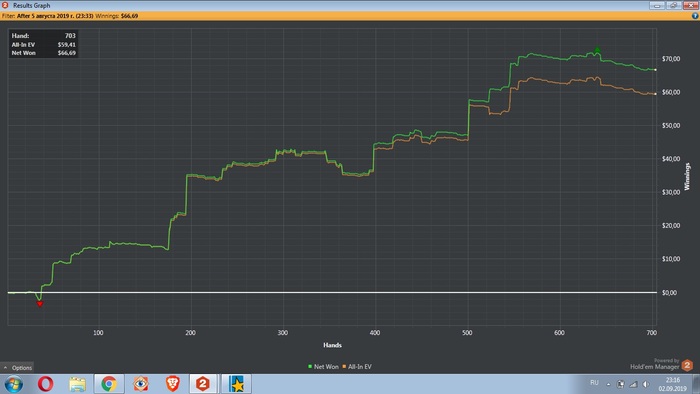Click the 100 hands x-axis label
Viewport: 700px width, 394px height.
pos(98,332)
